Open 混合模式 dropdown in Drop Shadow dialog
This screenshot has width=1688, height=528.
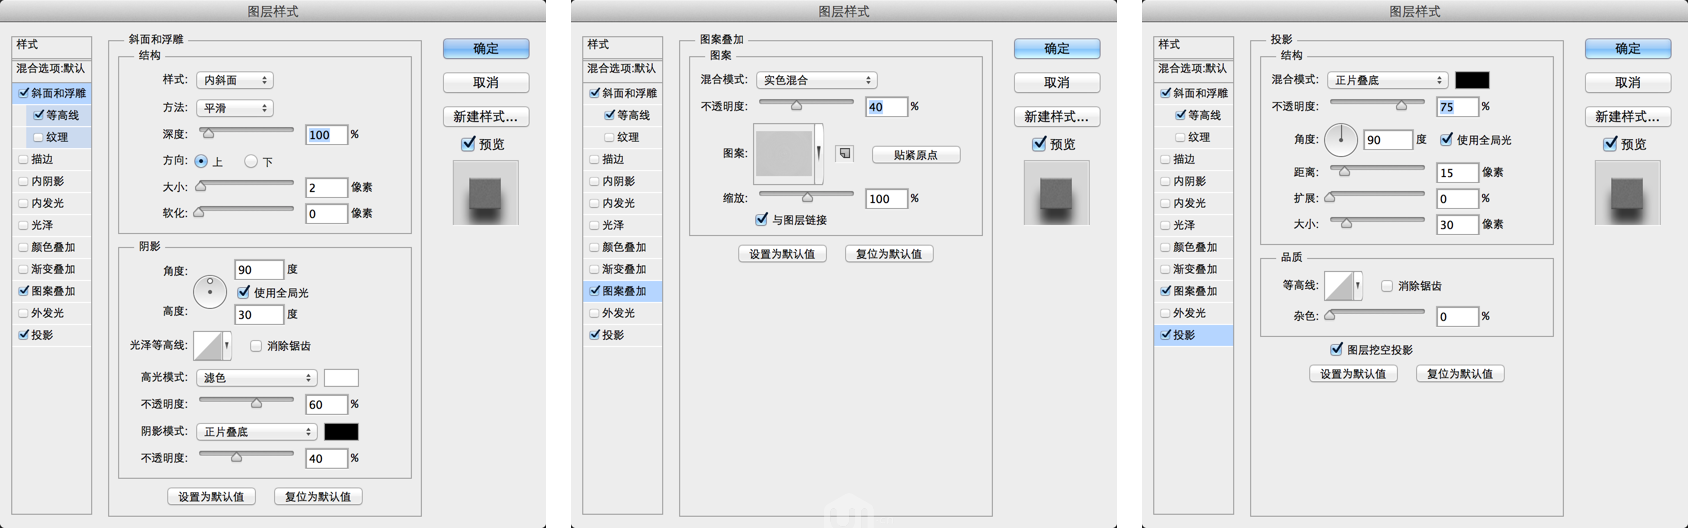(1388, 79)
